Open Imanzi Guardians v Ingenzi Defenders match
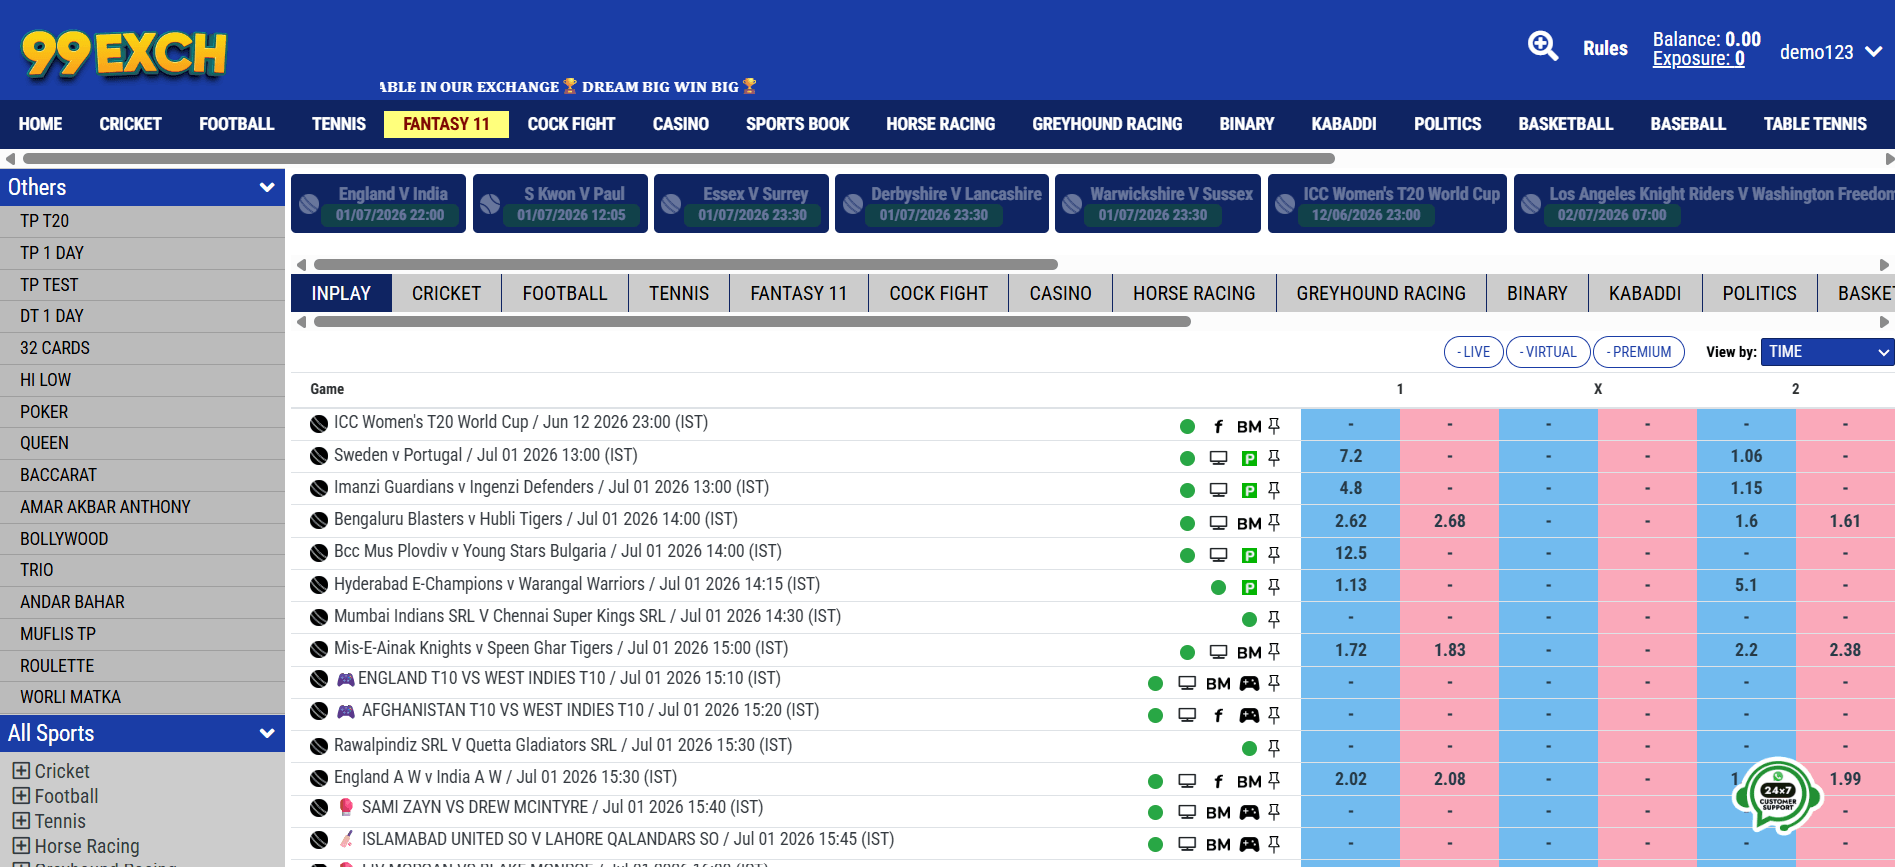Screen dimensions: 1895x867 pyautogui.click(x=551, y=487)
